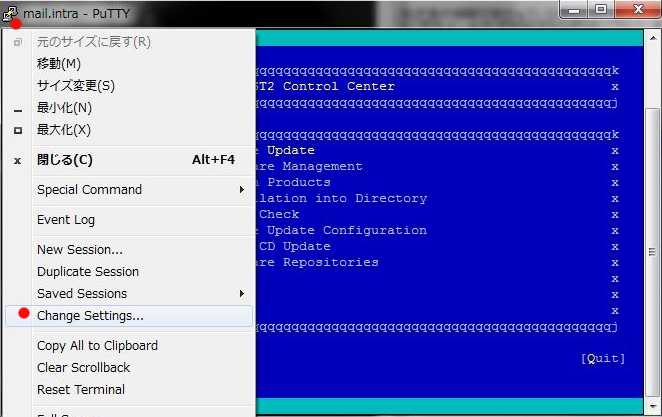Click the PuTTY window minimize button

575,10
